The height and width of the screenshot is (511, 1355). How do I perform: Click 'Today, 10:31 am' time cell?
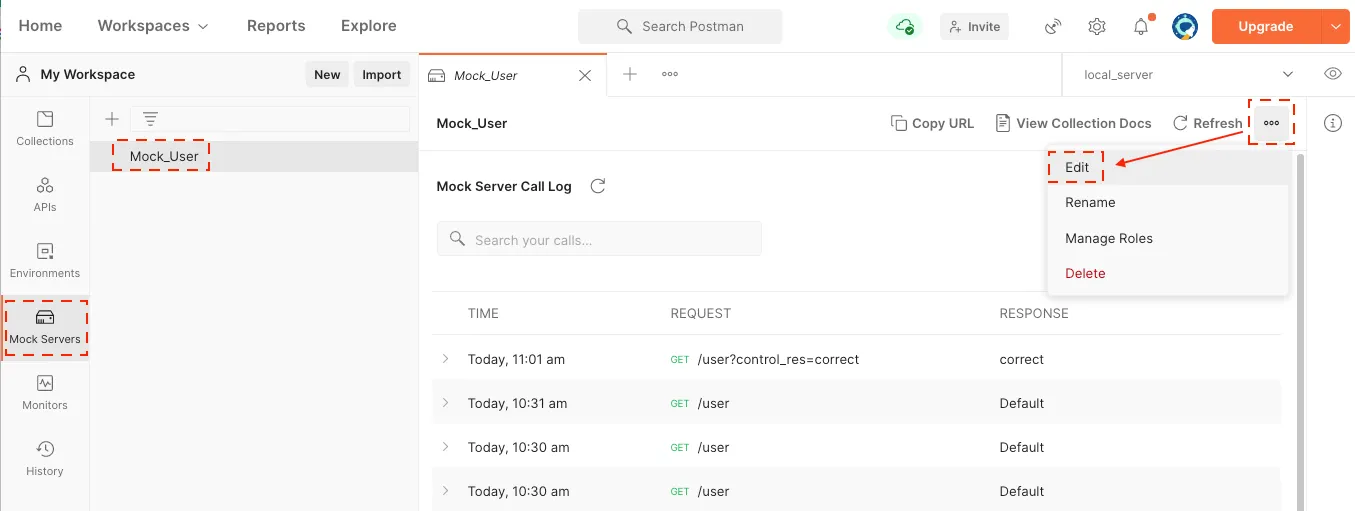(517, 403)
